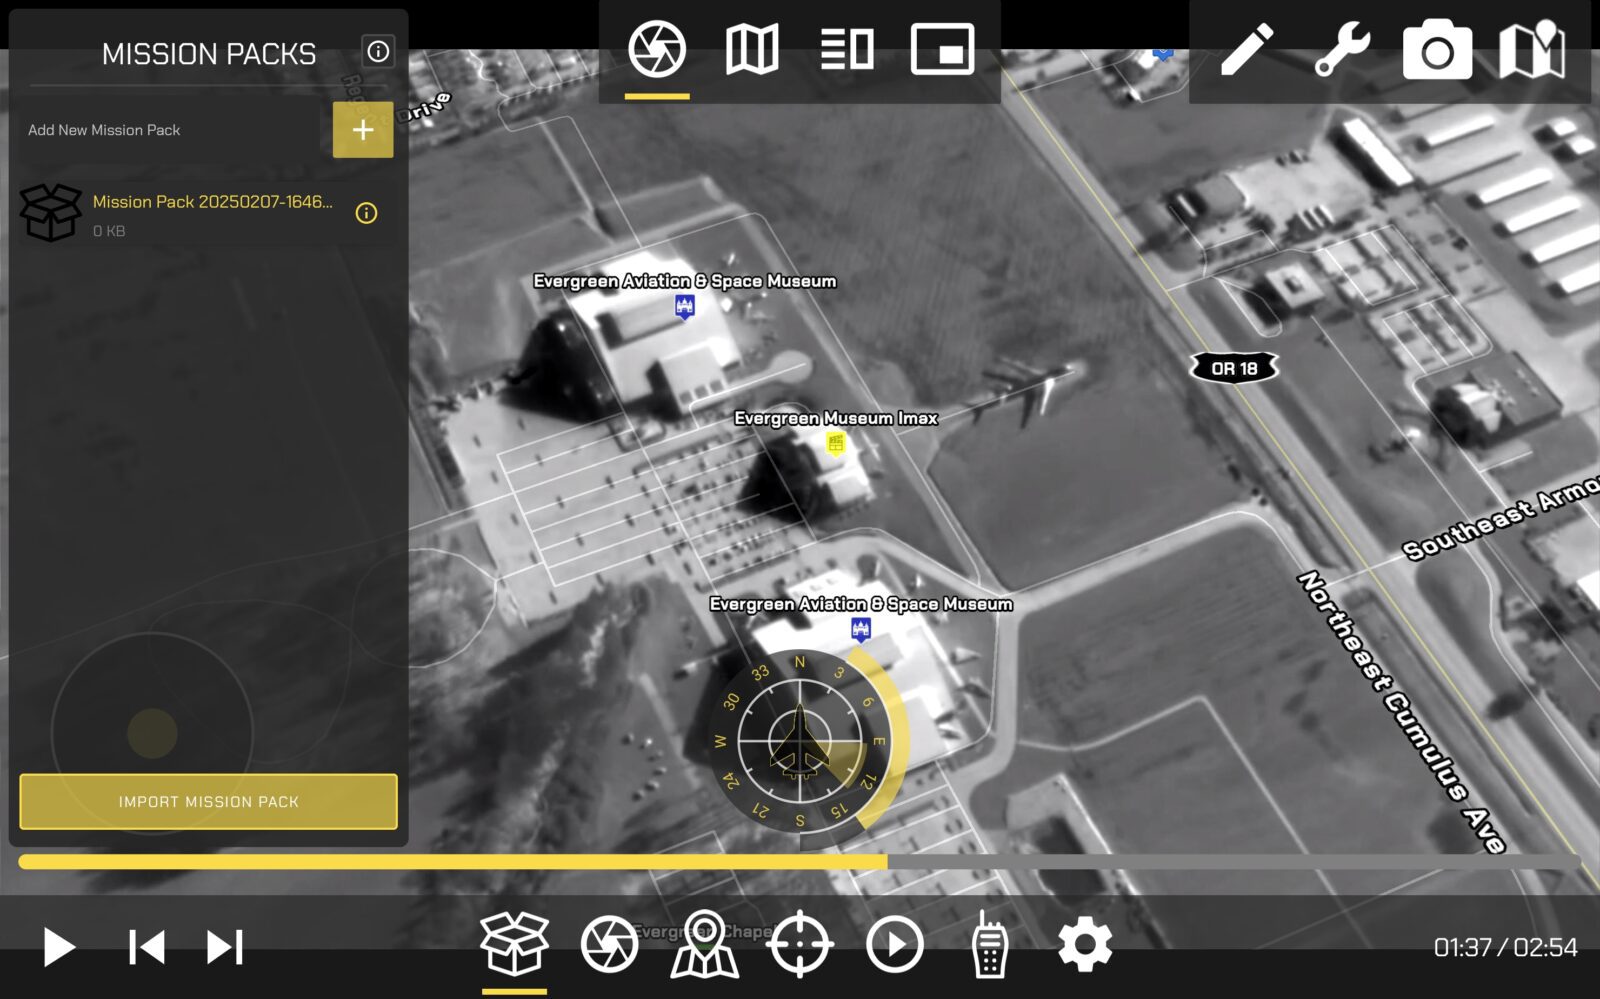Switch to the folded map view tab

coord(752,49)
